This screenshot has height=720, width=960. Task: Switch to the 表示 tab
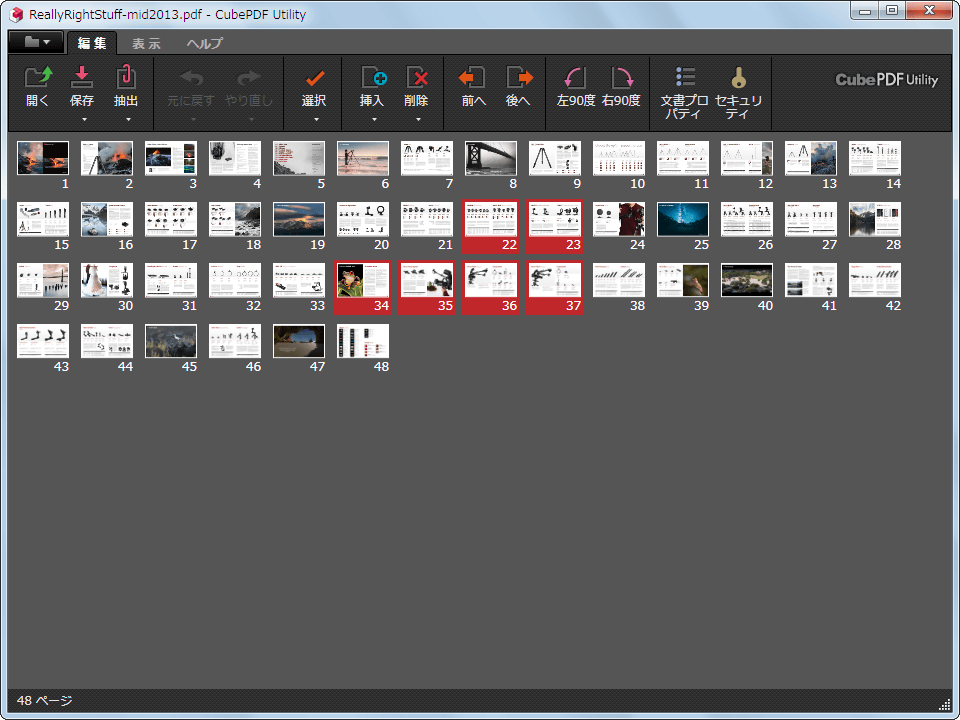point(146,43)
